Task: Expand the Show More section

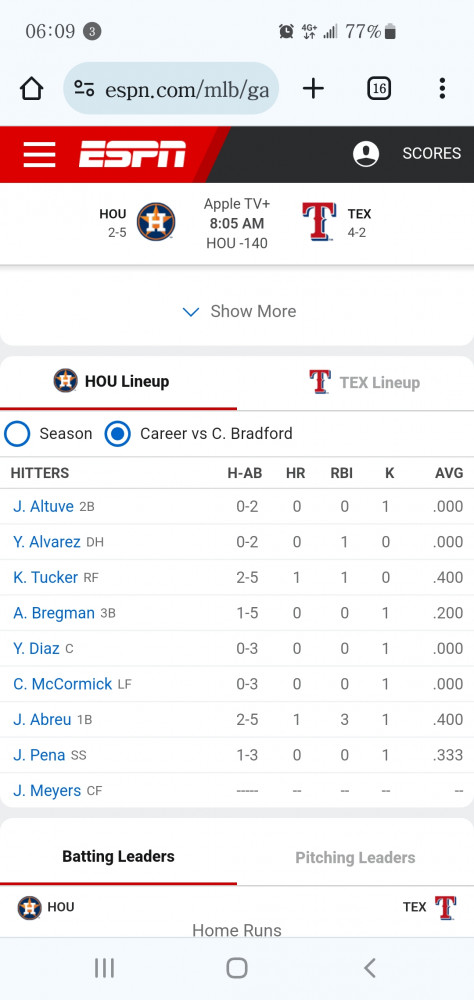Action: 237,311
